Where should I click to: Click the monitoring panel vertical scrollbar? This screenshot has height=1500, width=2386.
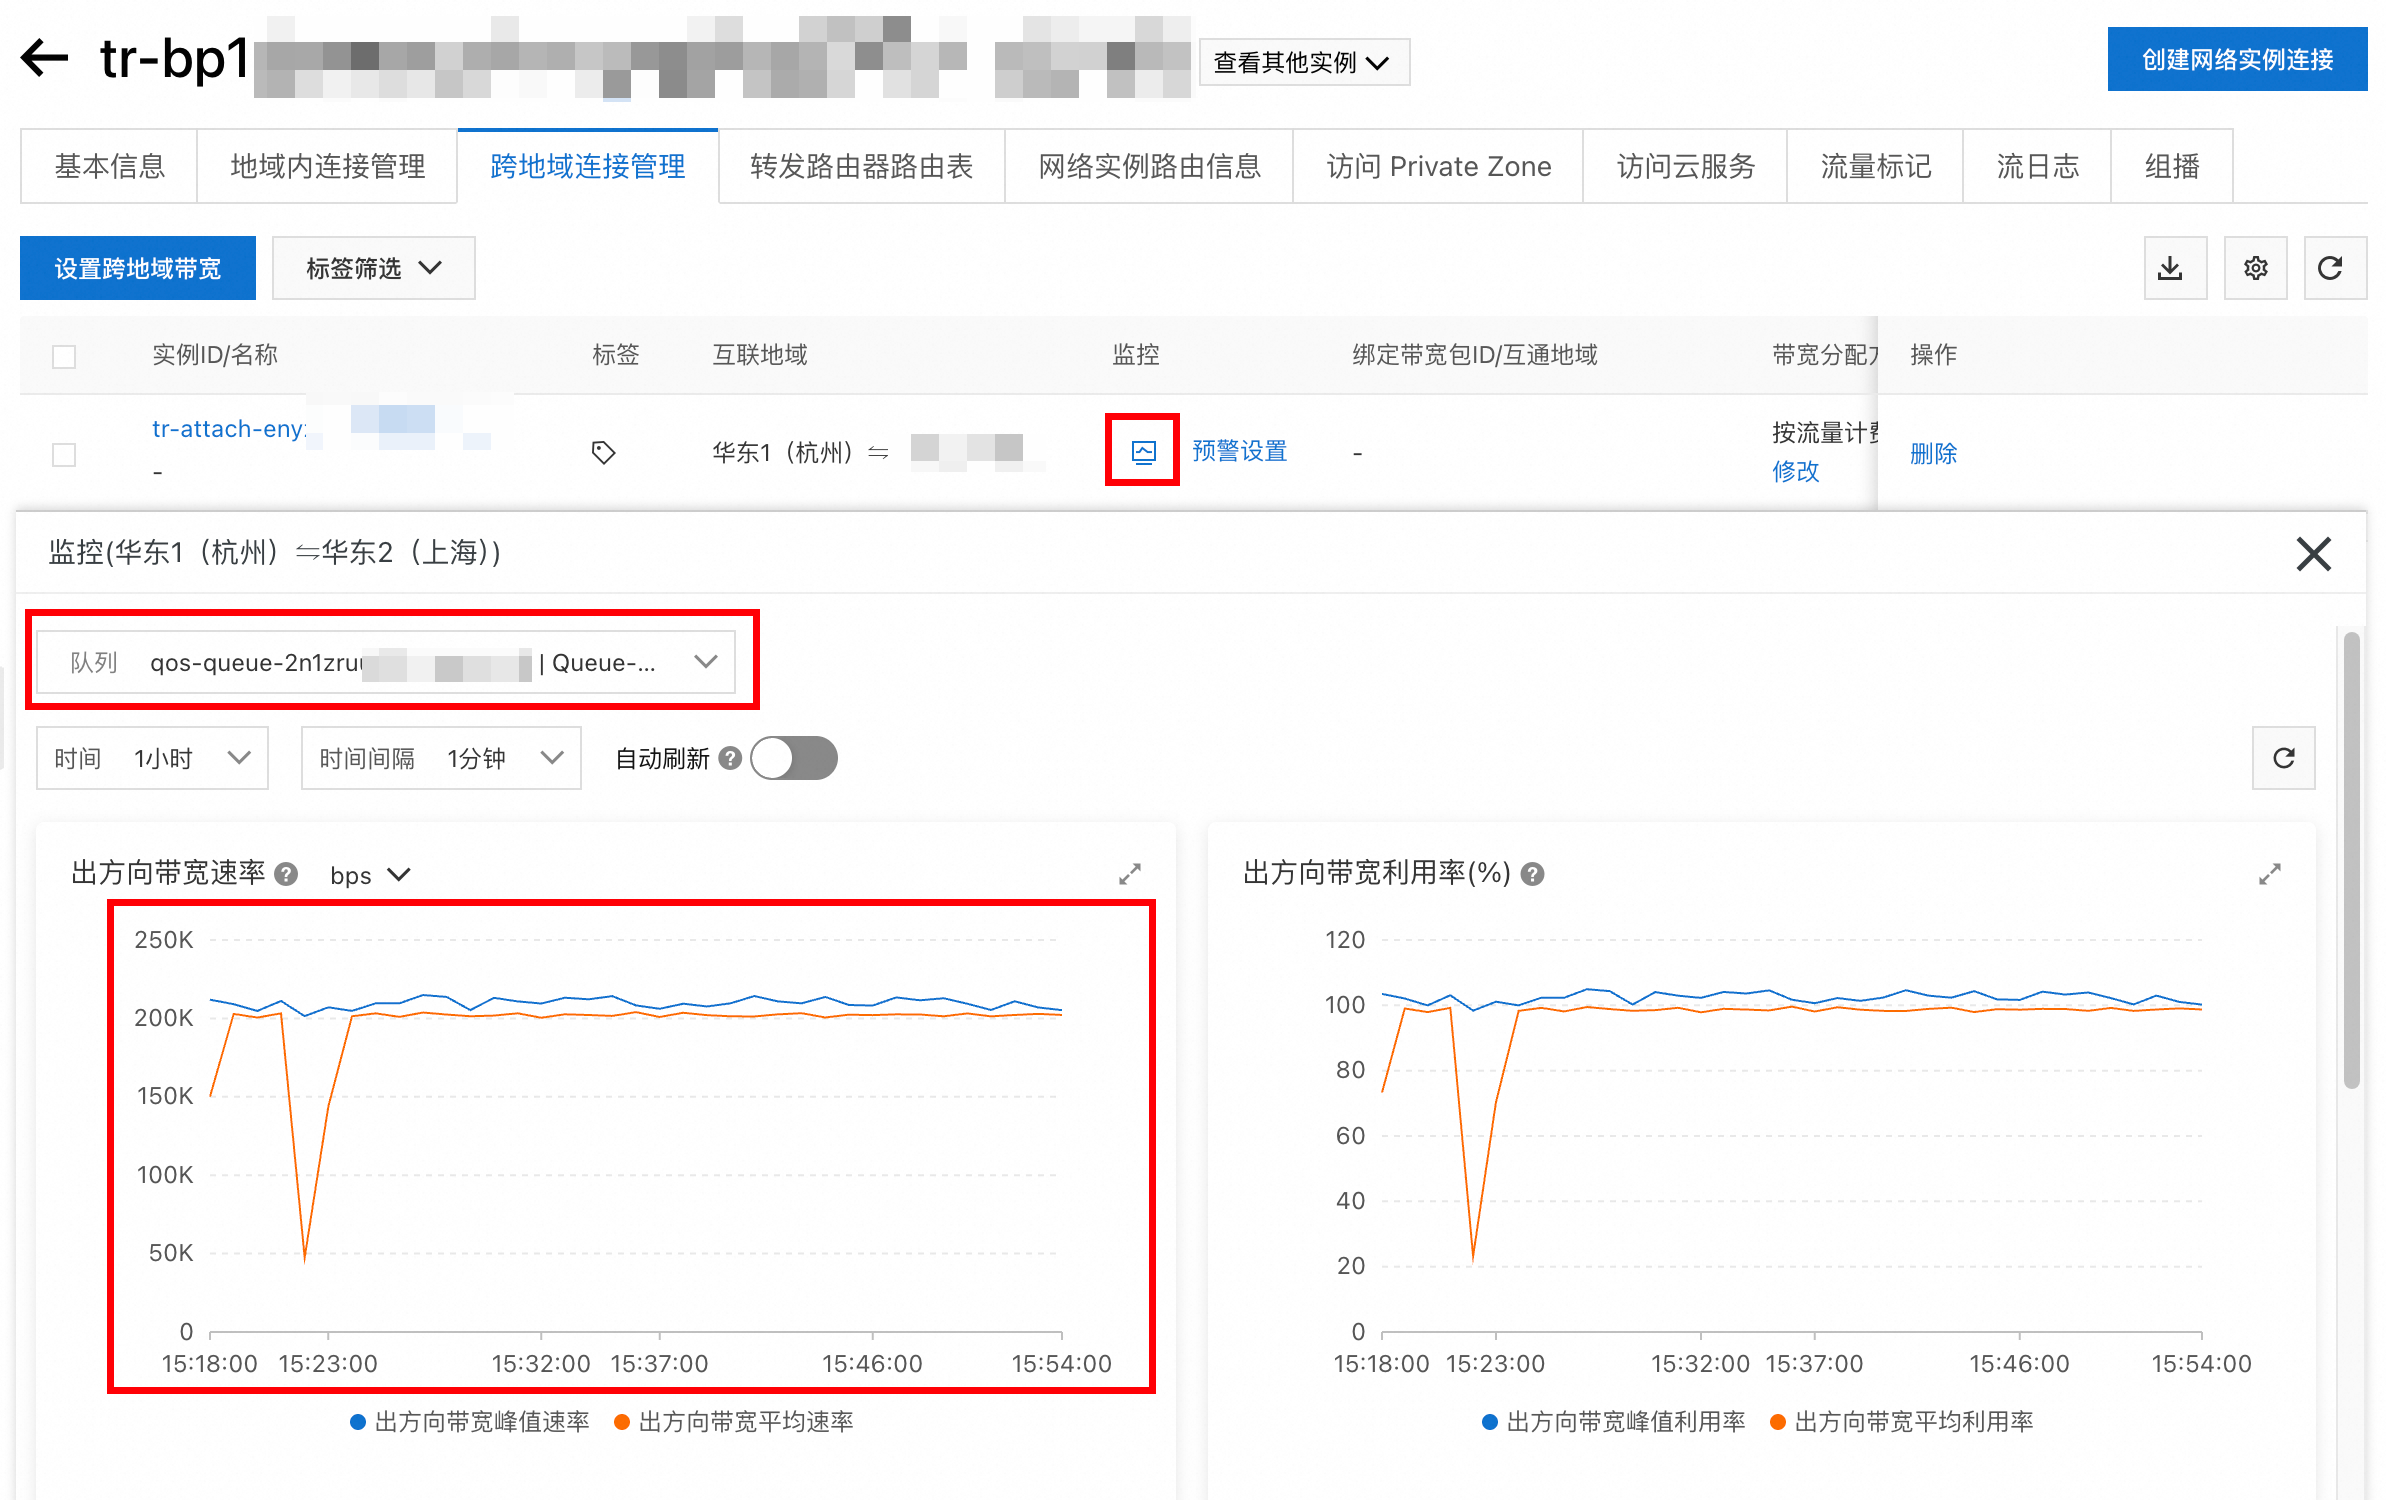2351,860
